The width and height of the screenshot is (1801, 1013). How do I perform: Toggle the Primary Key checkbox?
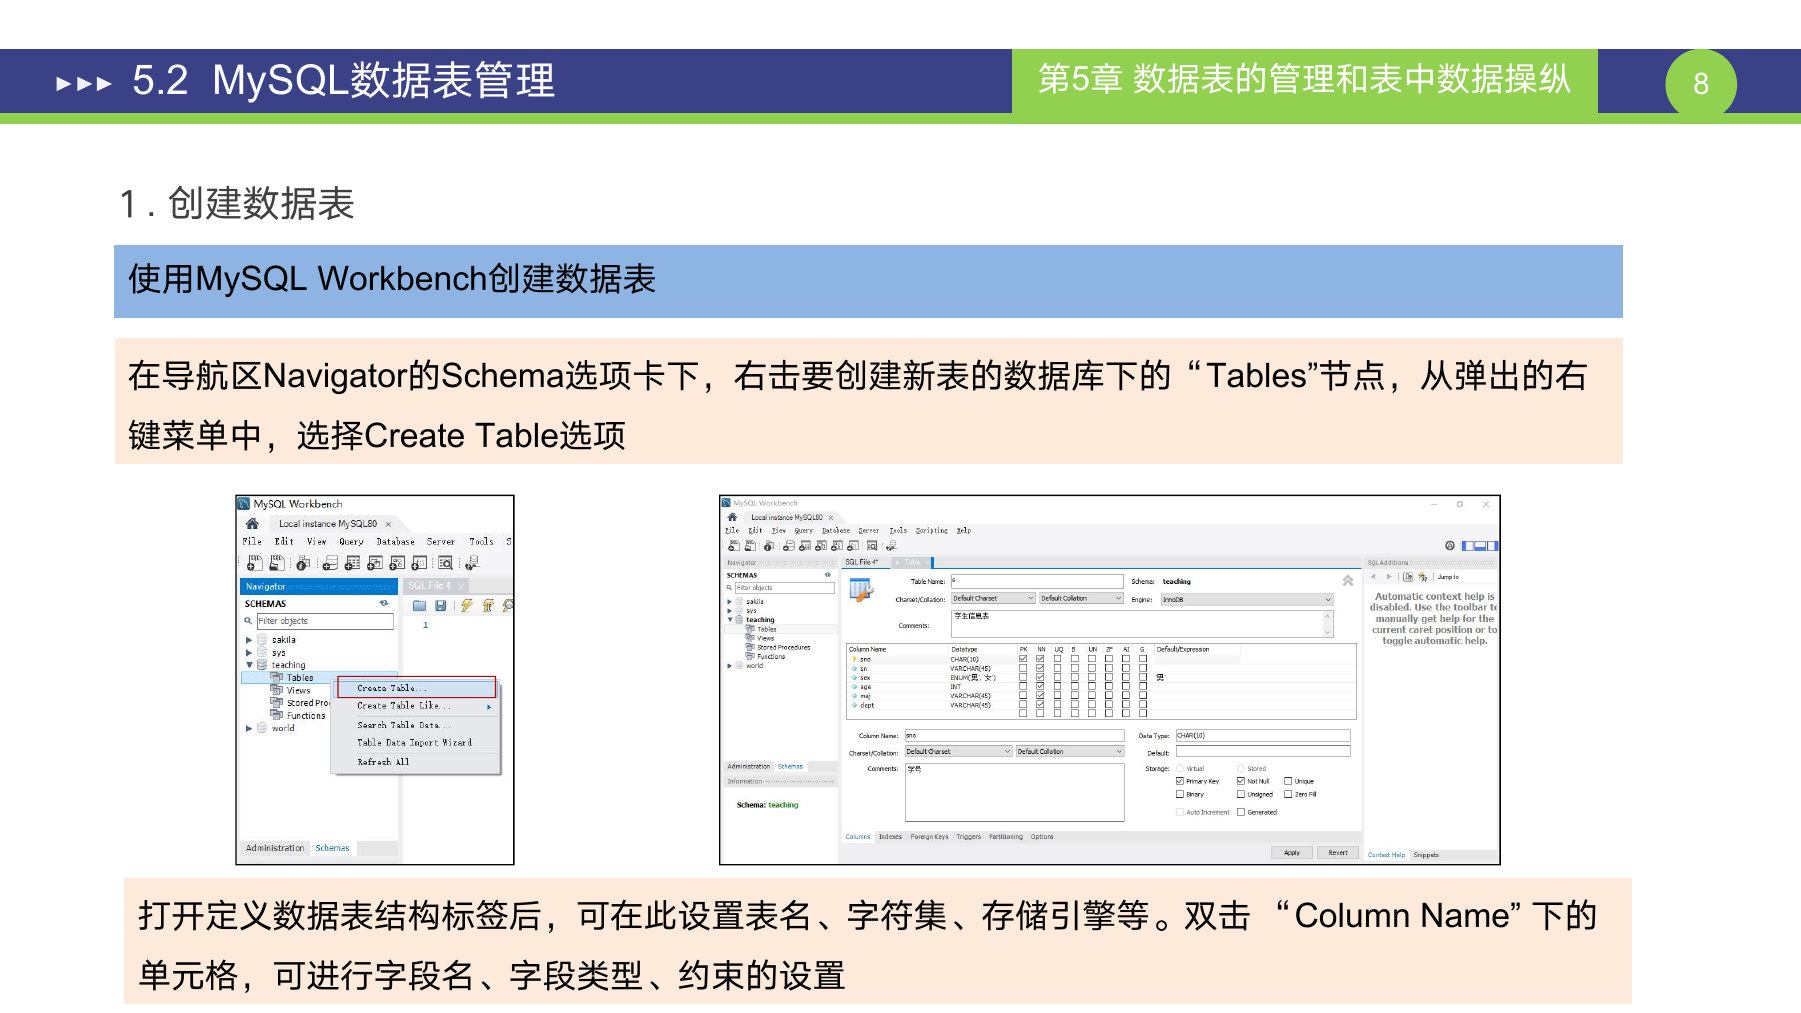tap(1180, 781)
